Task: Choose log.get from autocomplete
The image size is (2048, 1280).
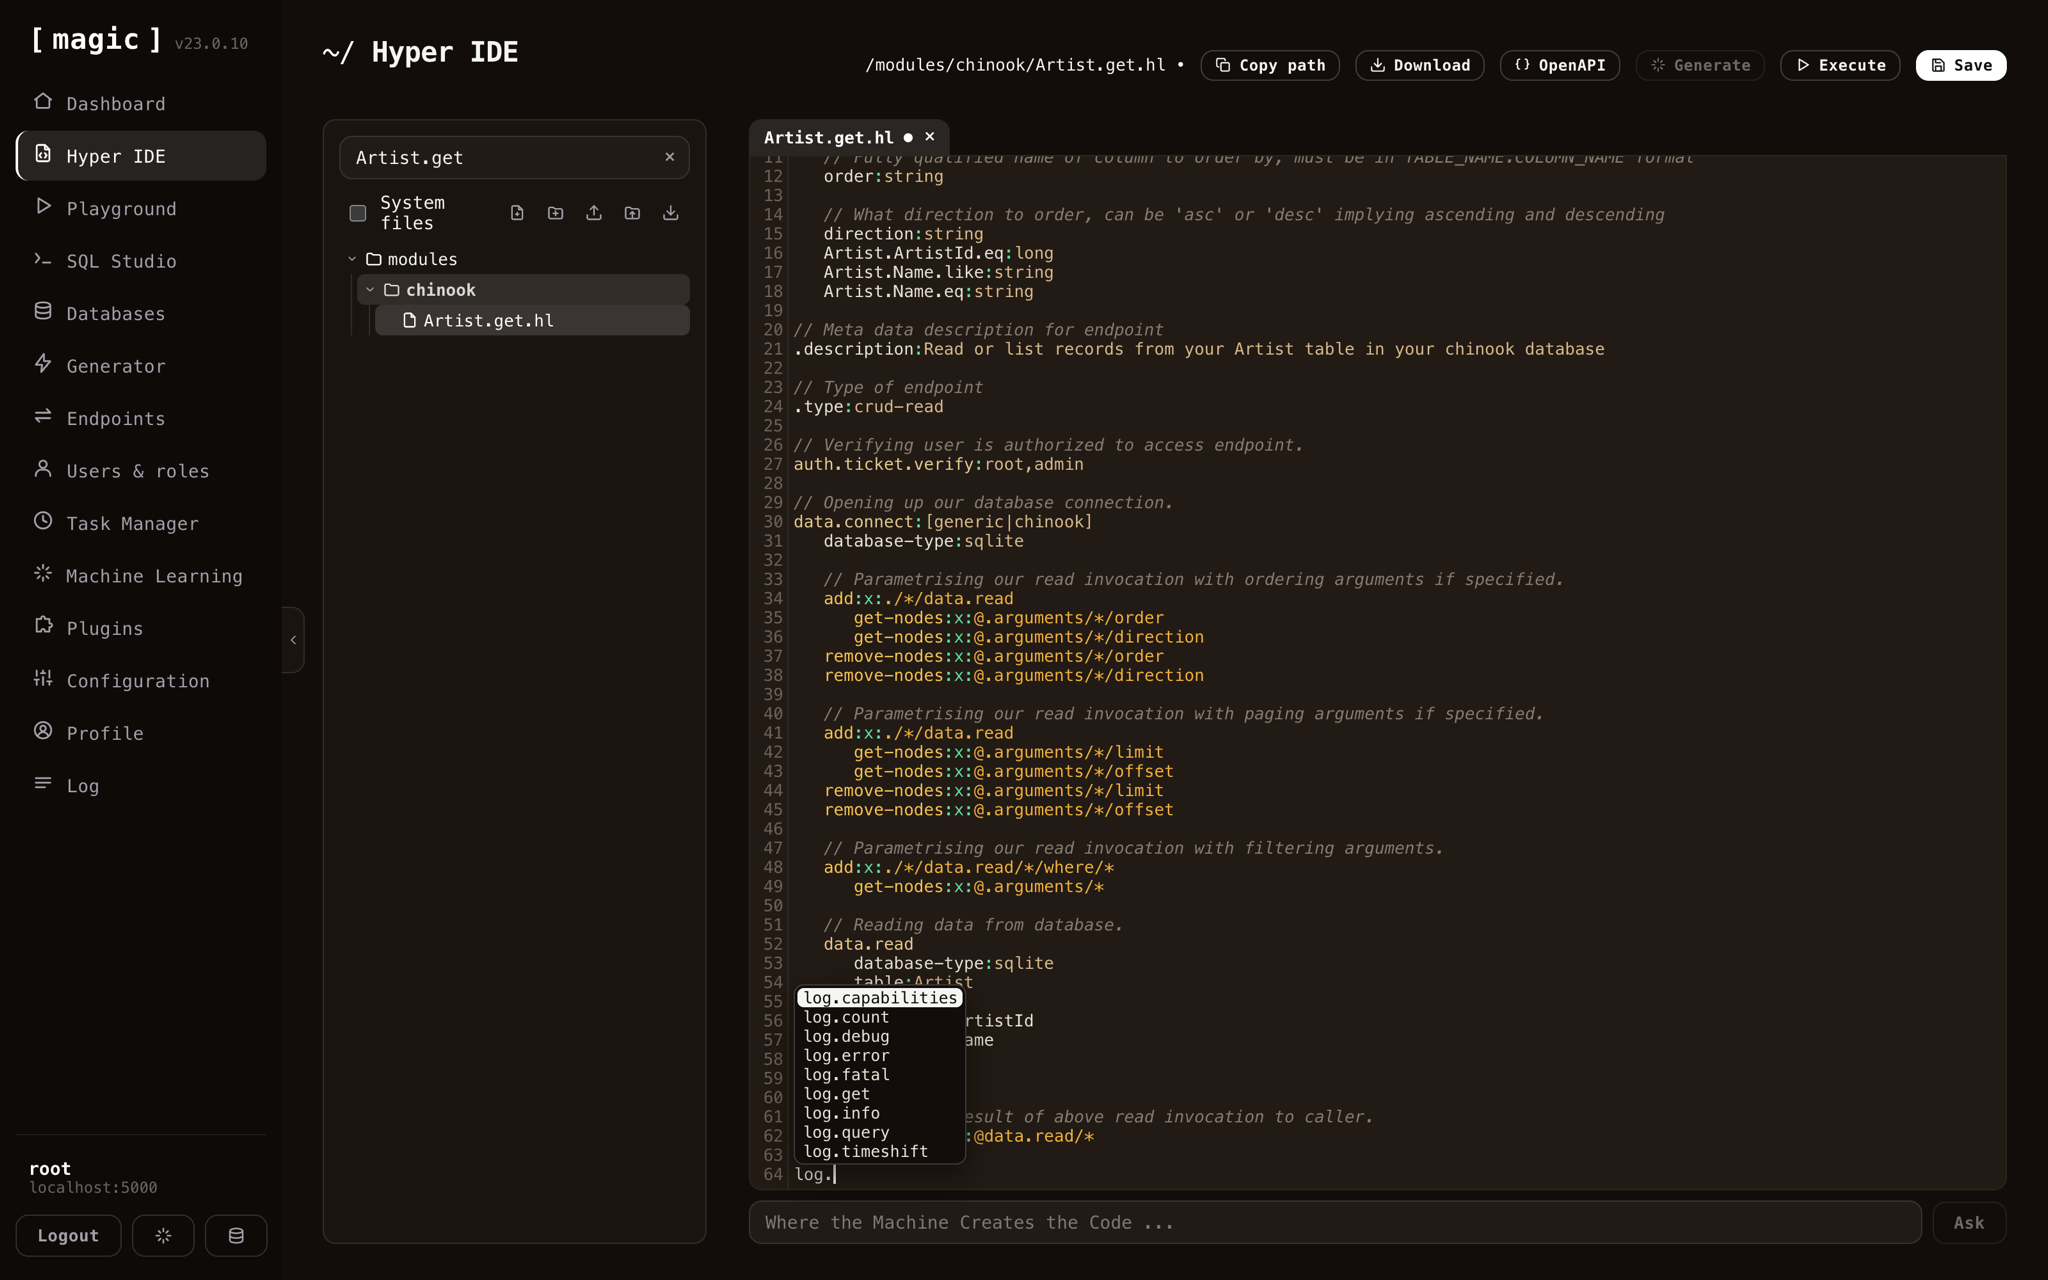Action: click(880, 1094)
